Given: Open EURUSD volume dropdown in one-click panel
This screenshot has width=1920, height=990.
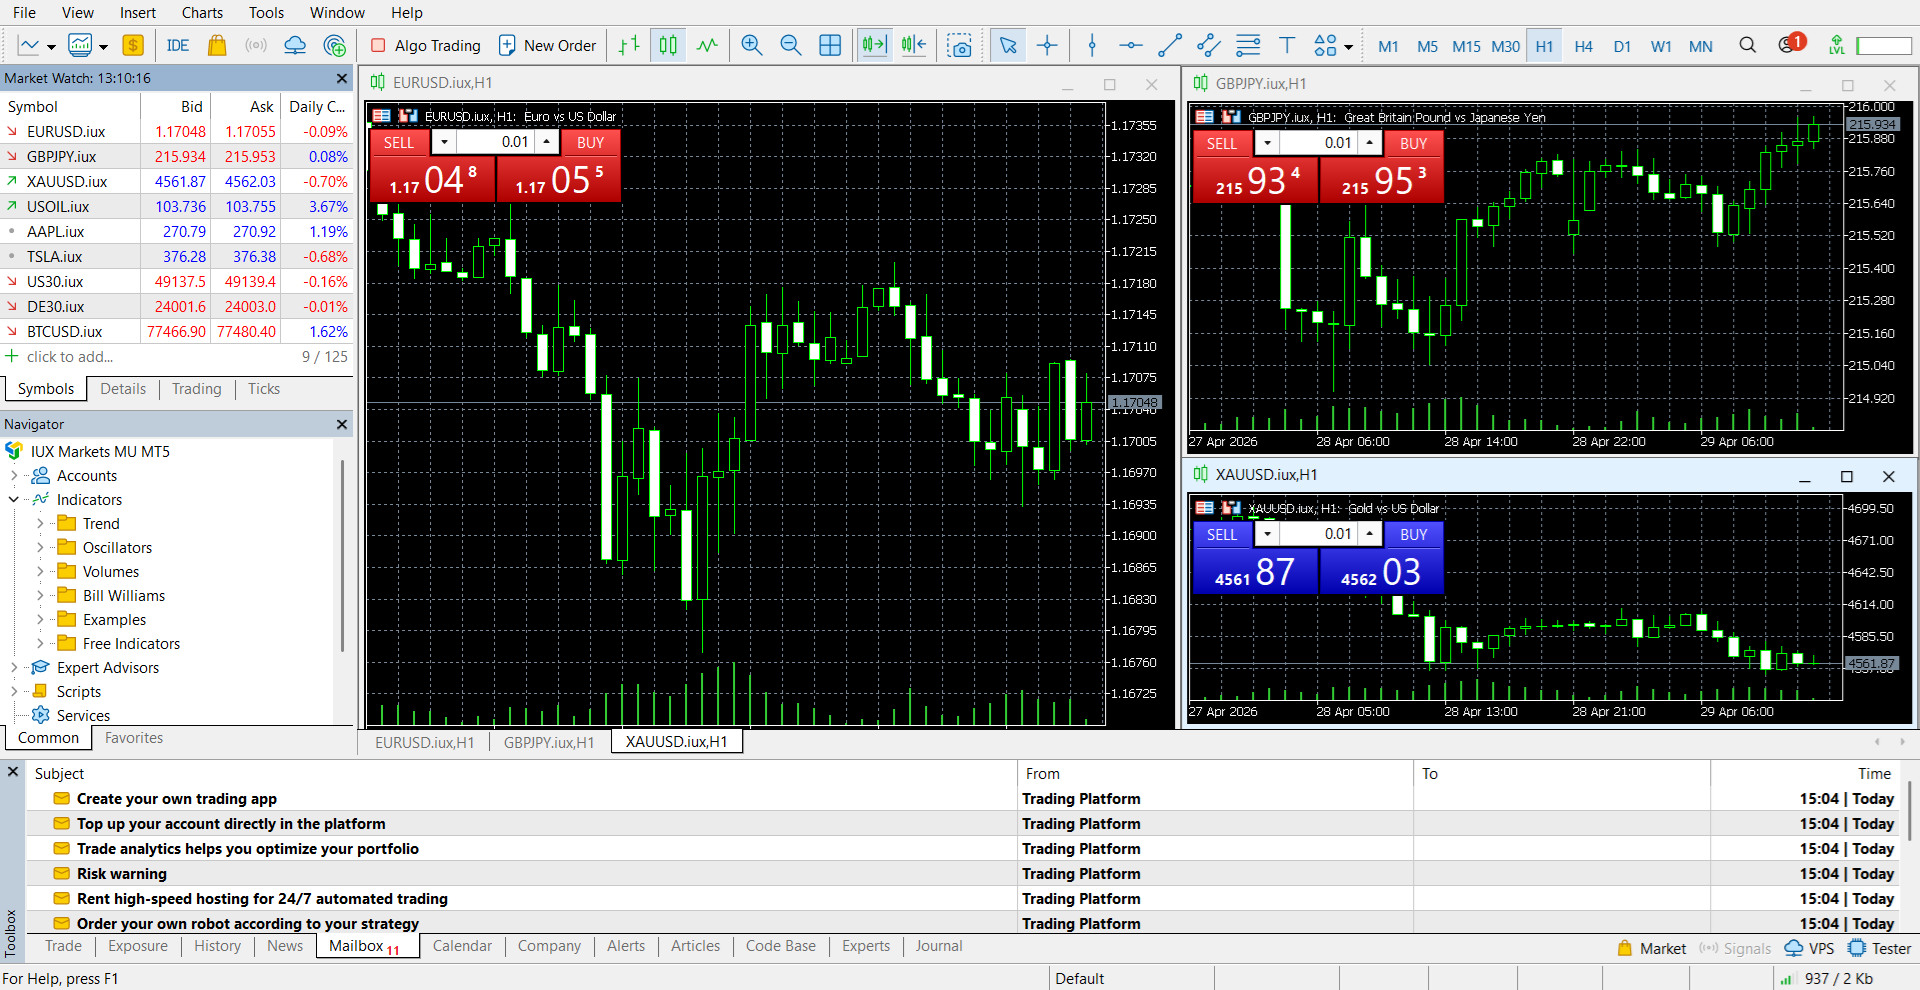Looking at the screenshot, I should point(444,142).
